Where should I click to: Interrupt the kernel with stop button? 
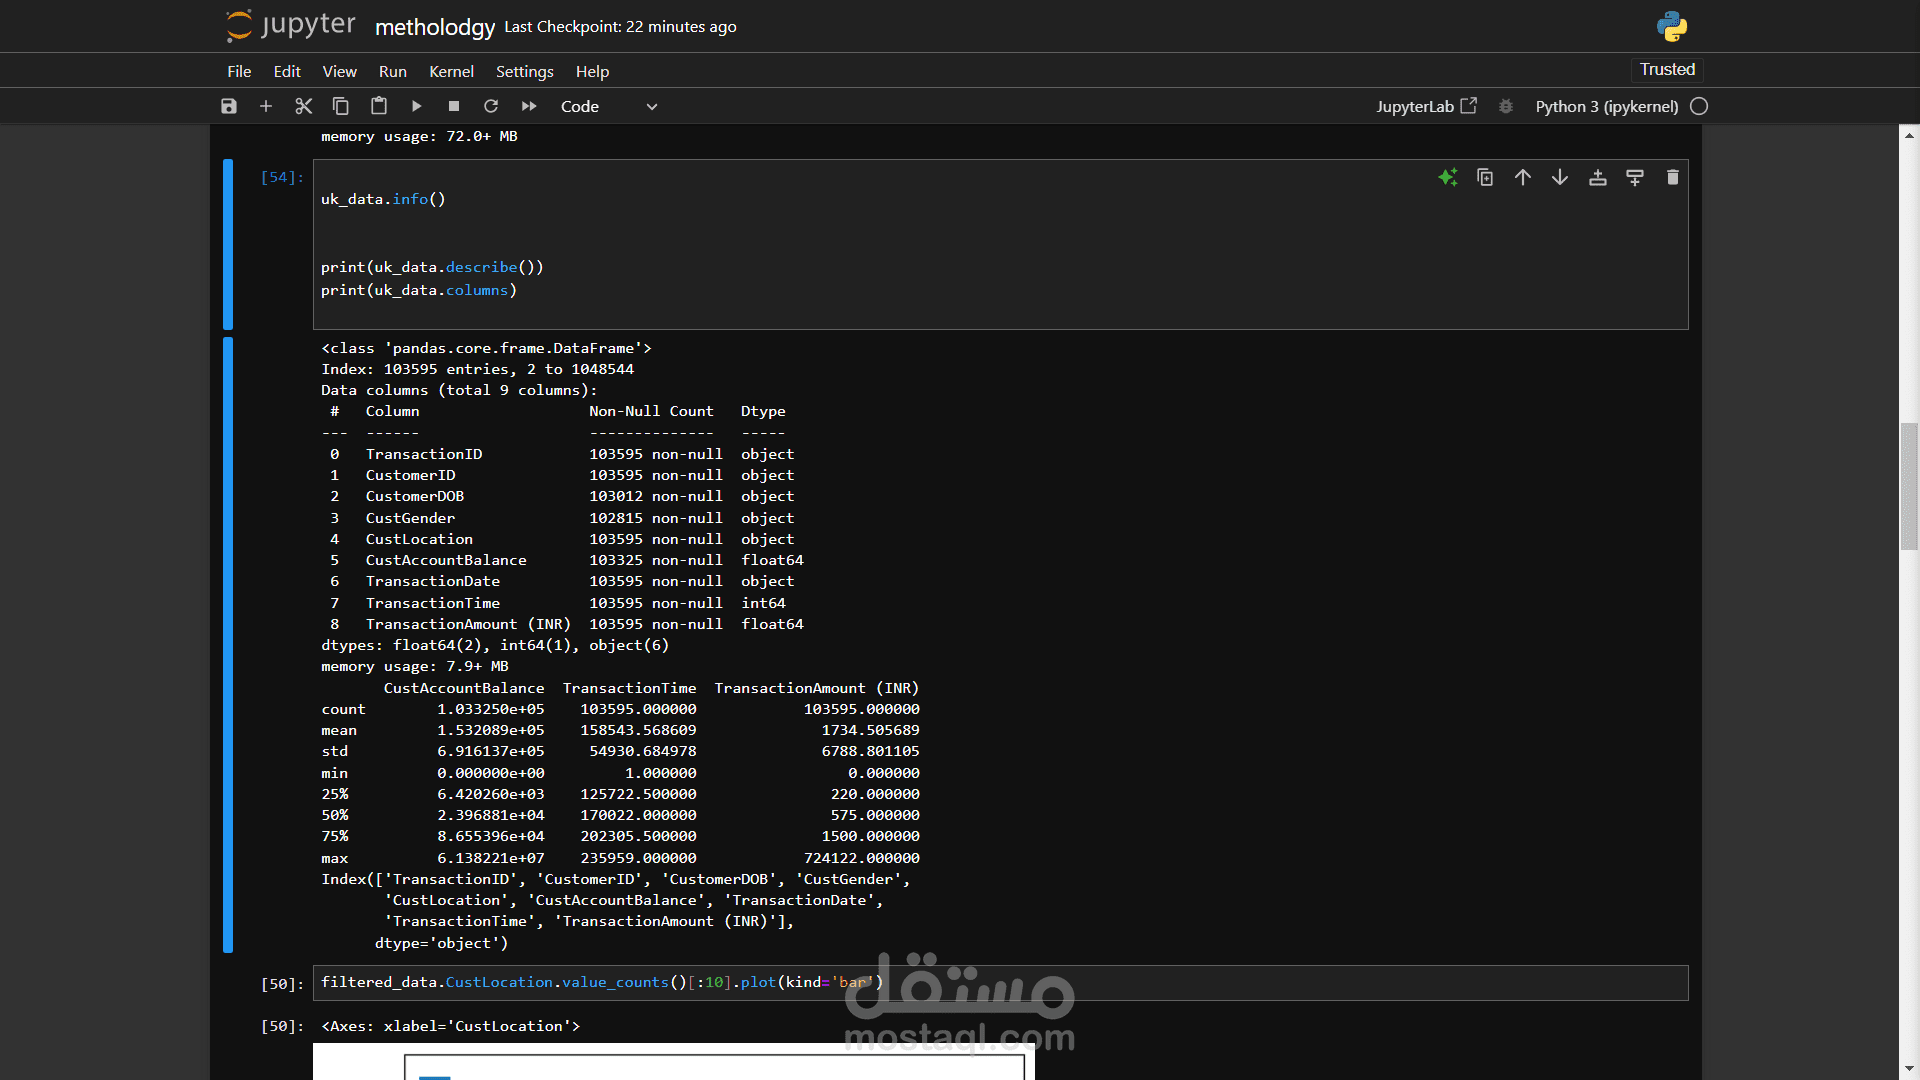click(454, 106)
